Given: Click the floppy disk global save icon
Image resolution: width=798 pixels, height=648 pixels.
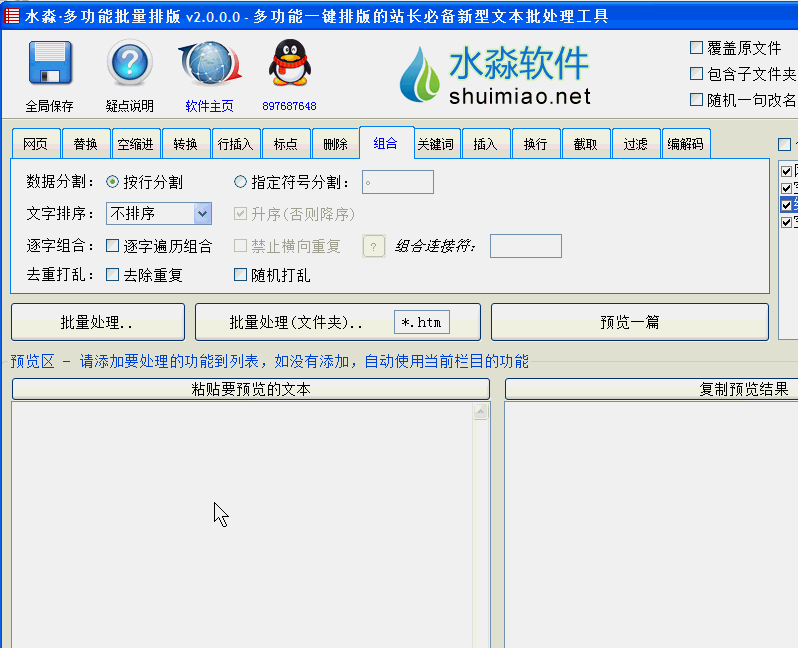Looking at the screenshot, I should (x=48, y=65).
